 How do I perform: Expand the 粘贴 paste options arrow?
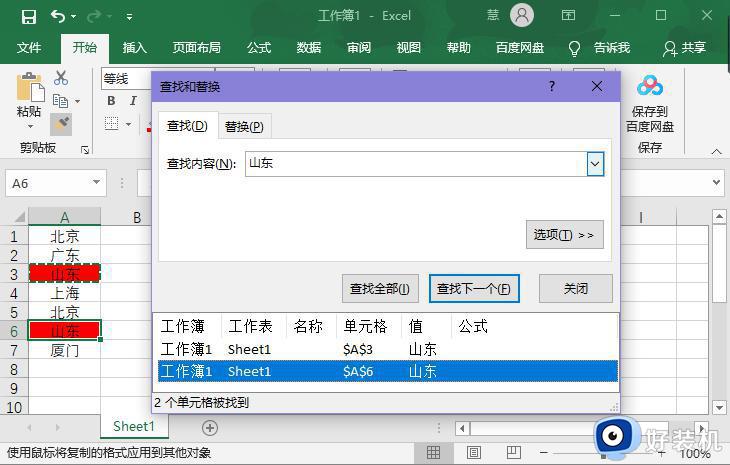point(30,127)
